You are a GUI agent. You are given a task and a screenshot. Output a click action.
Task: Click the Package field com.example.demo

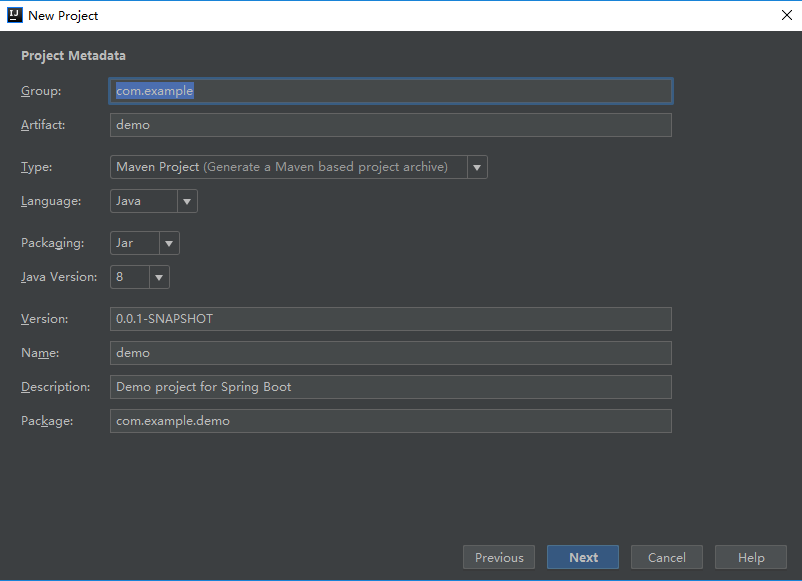pos(390,421)
